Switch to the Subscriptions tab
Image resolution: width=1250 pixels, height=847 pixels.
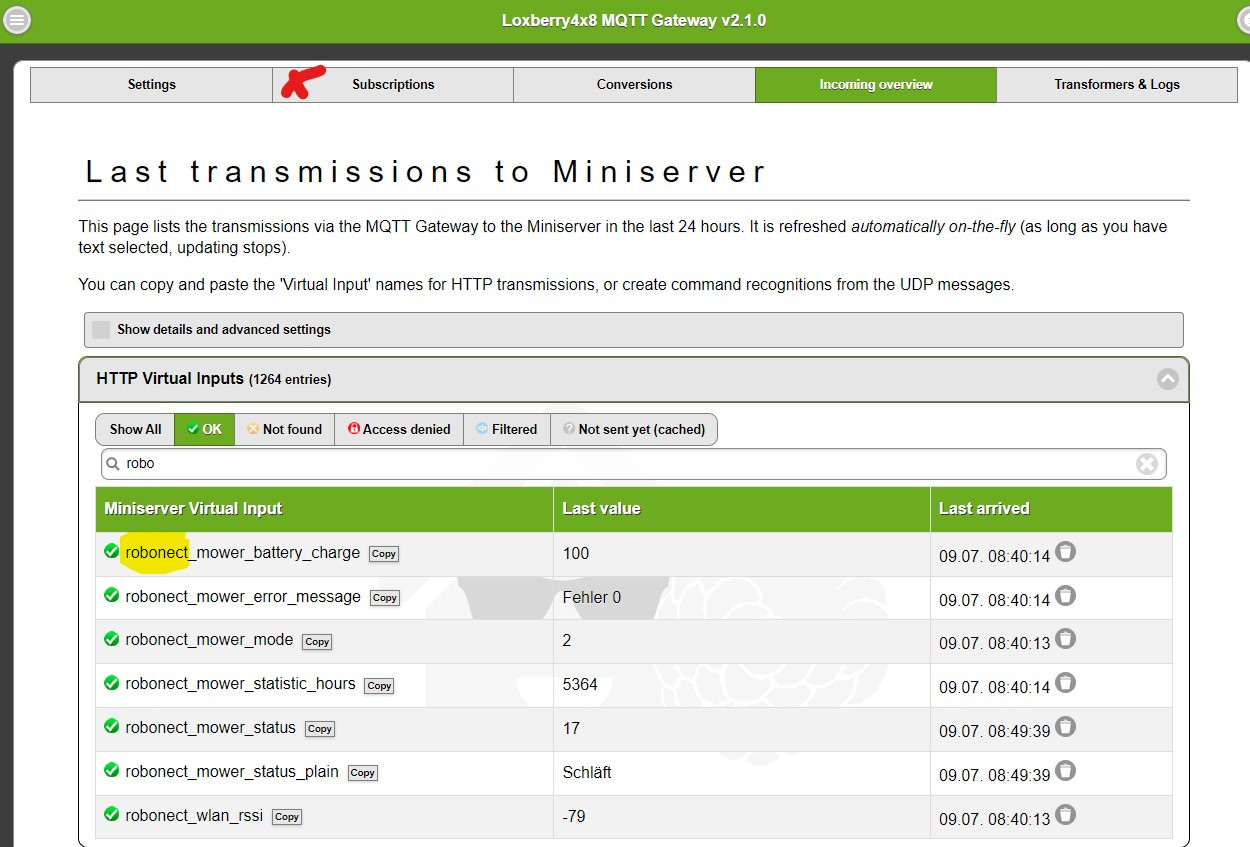click(393, 84)
